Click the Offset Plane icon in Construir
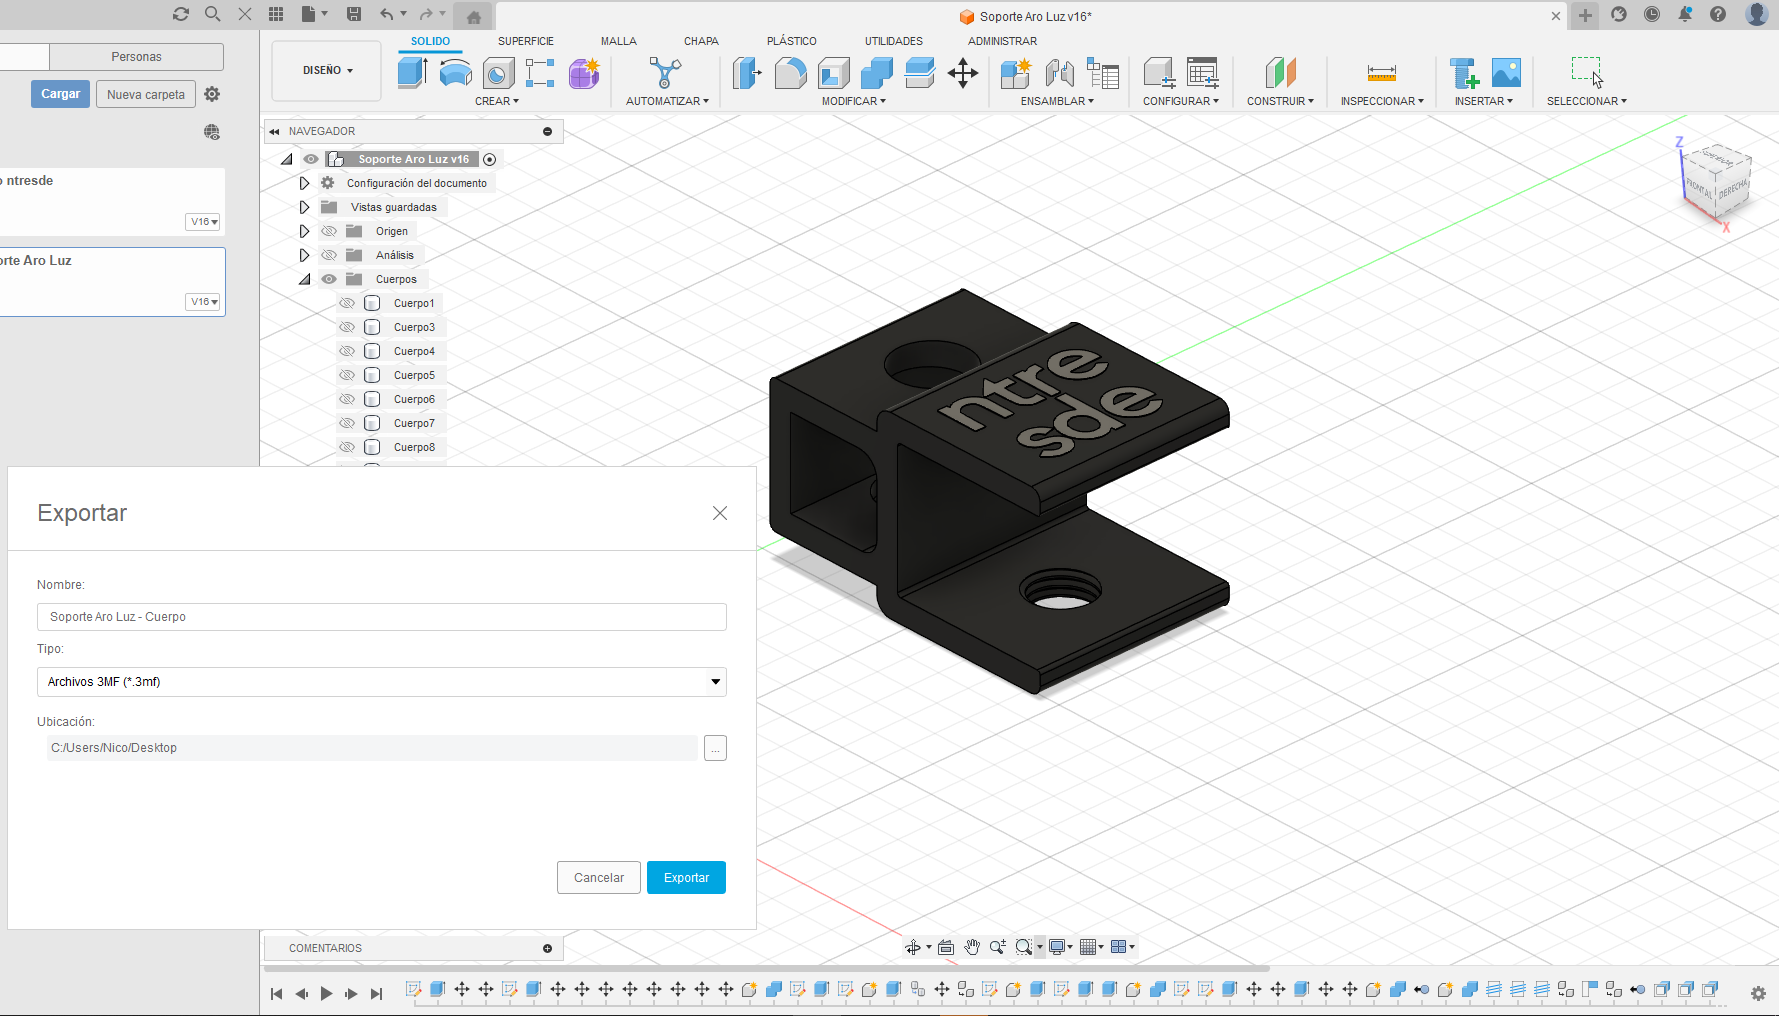The image size is (1779, 1016). pos(1280,73)
